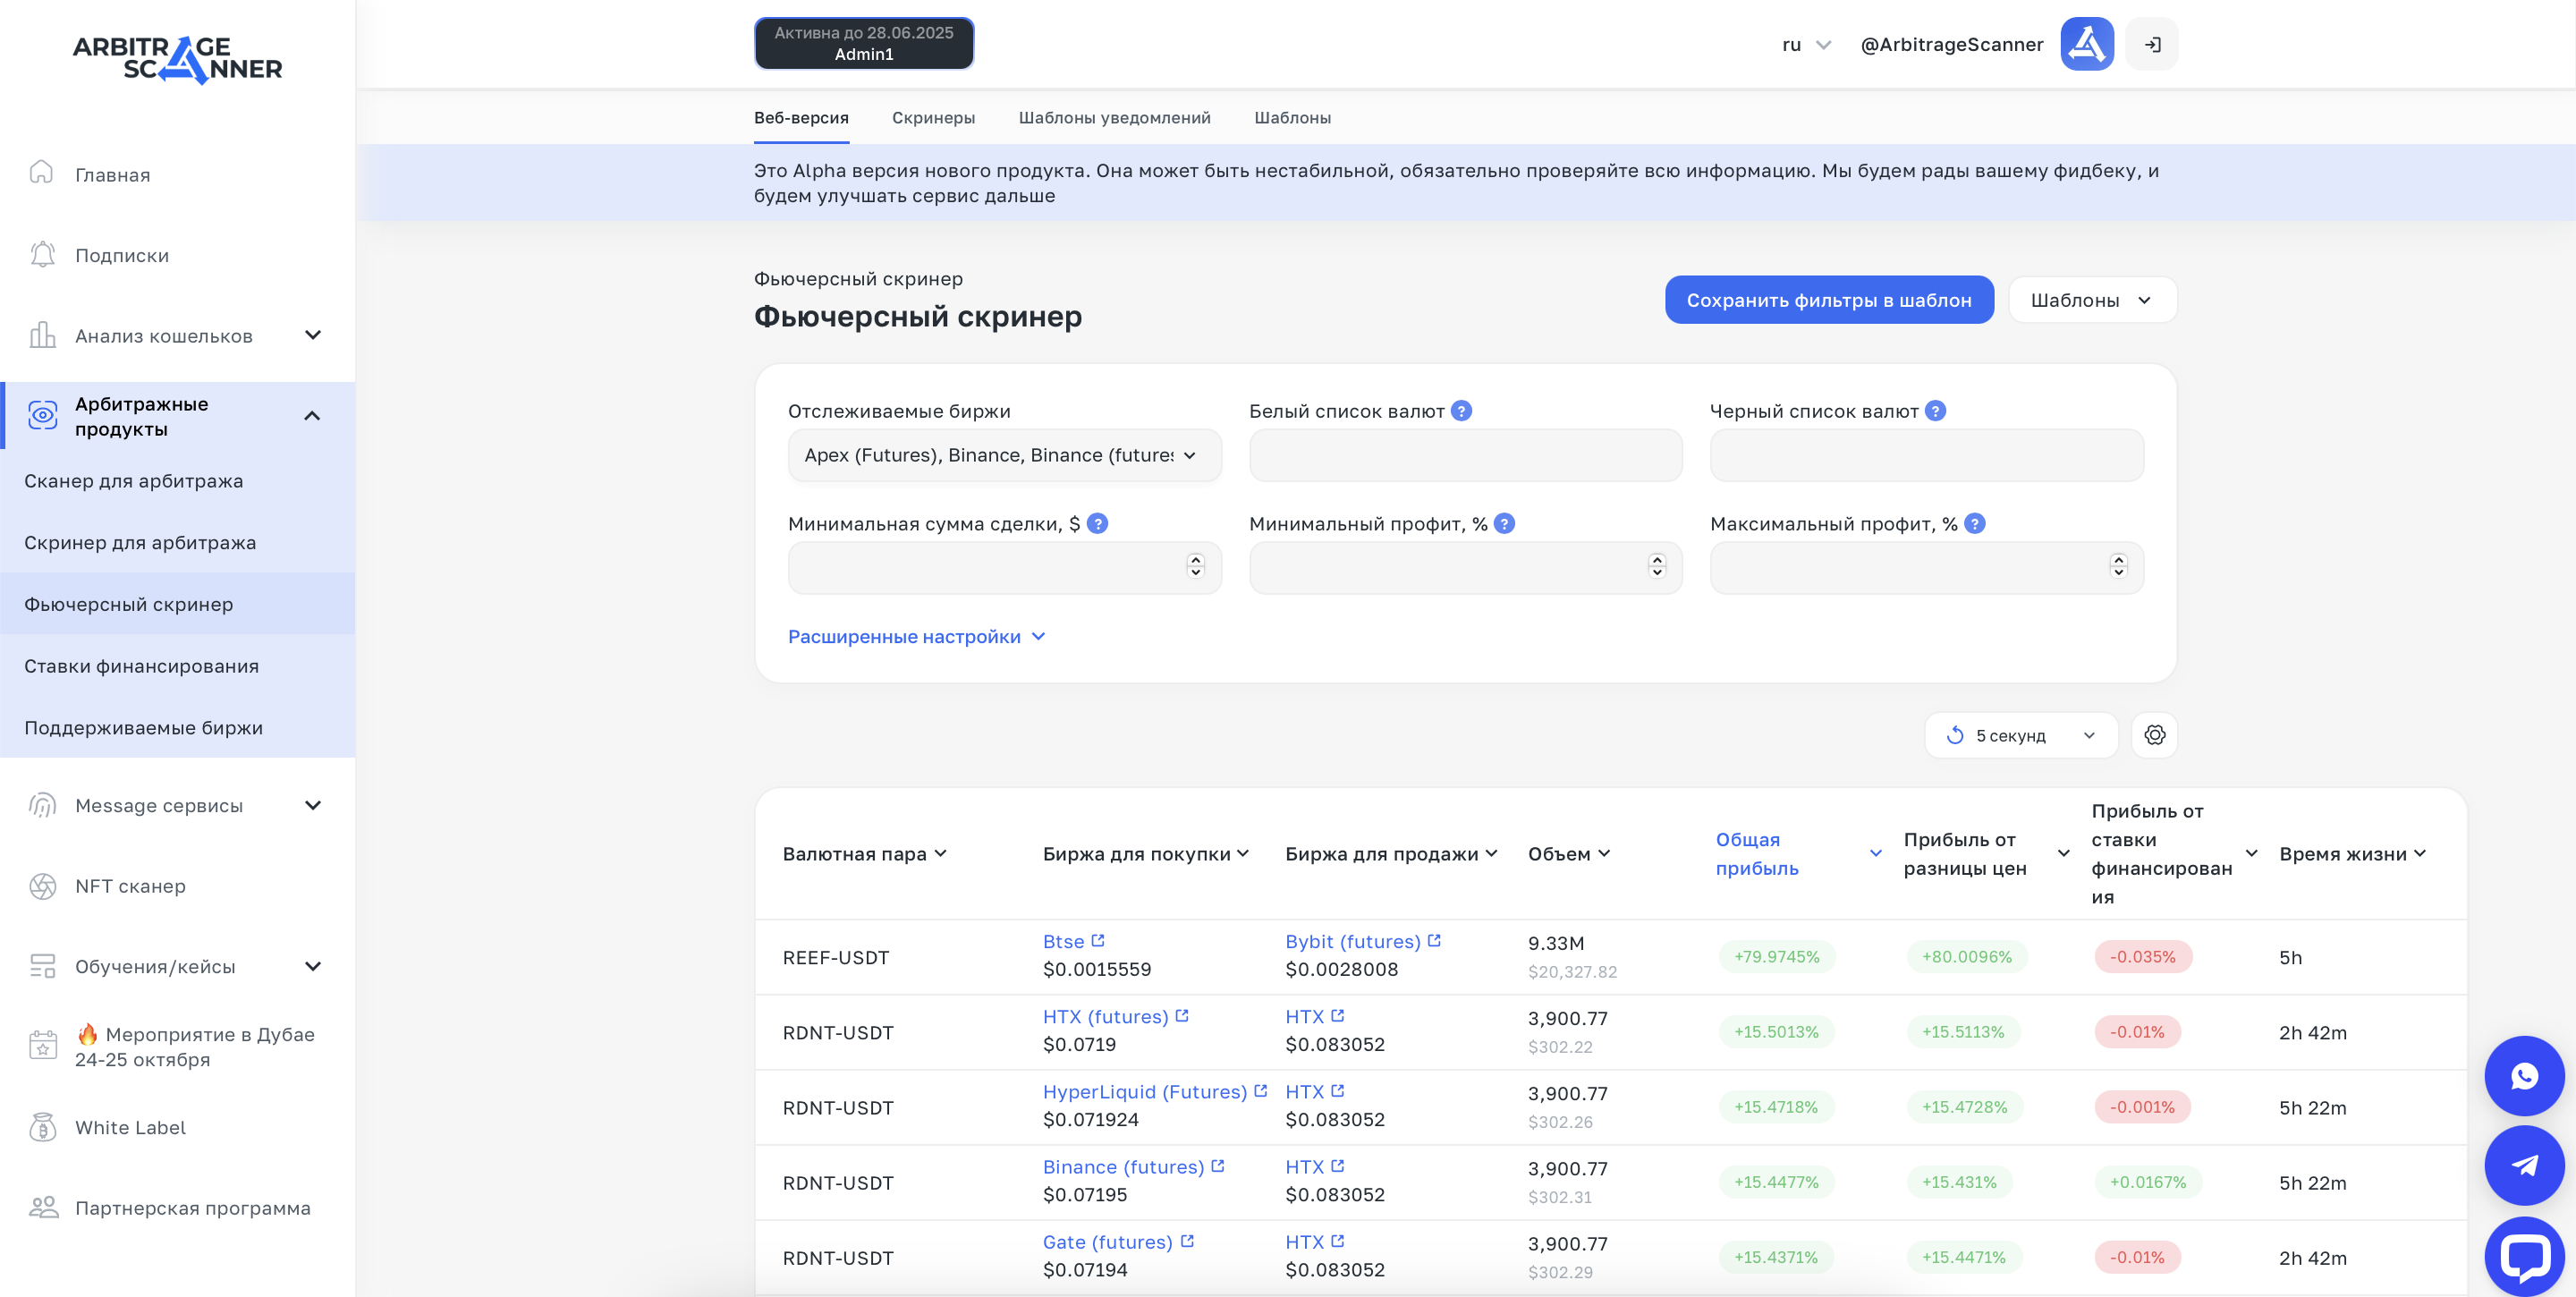Switch to Веб-версия tab
Viewport: 2576px width, 1297px height.
pos(801,117)
